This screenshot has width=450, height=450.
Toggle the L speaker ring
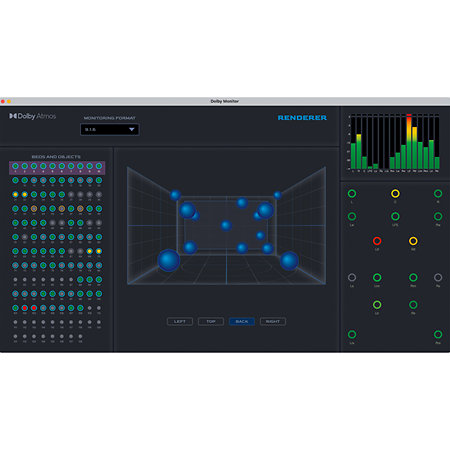(352, 193)
